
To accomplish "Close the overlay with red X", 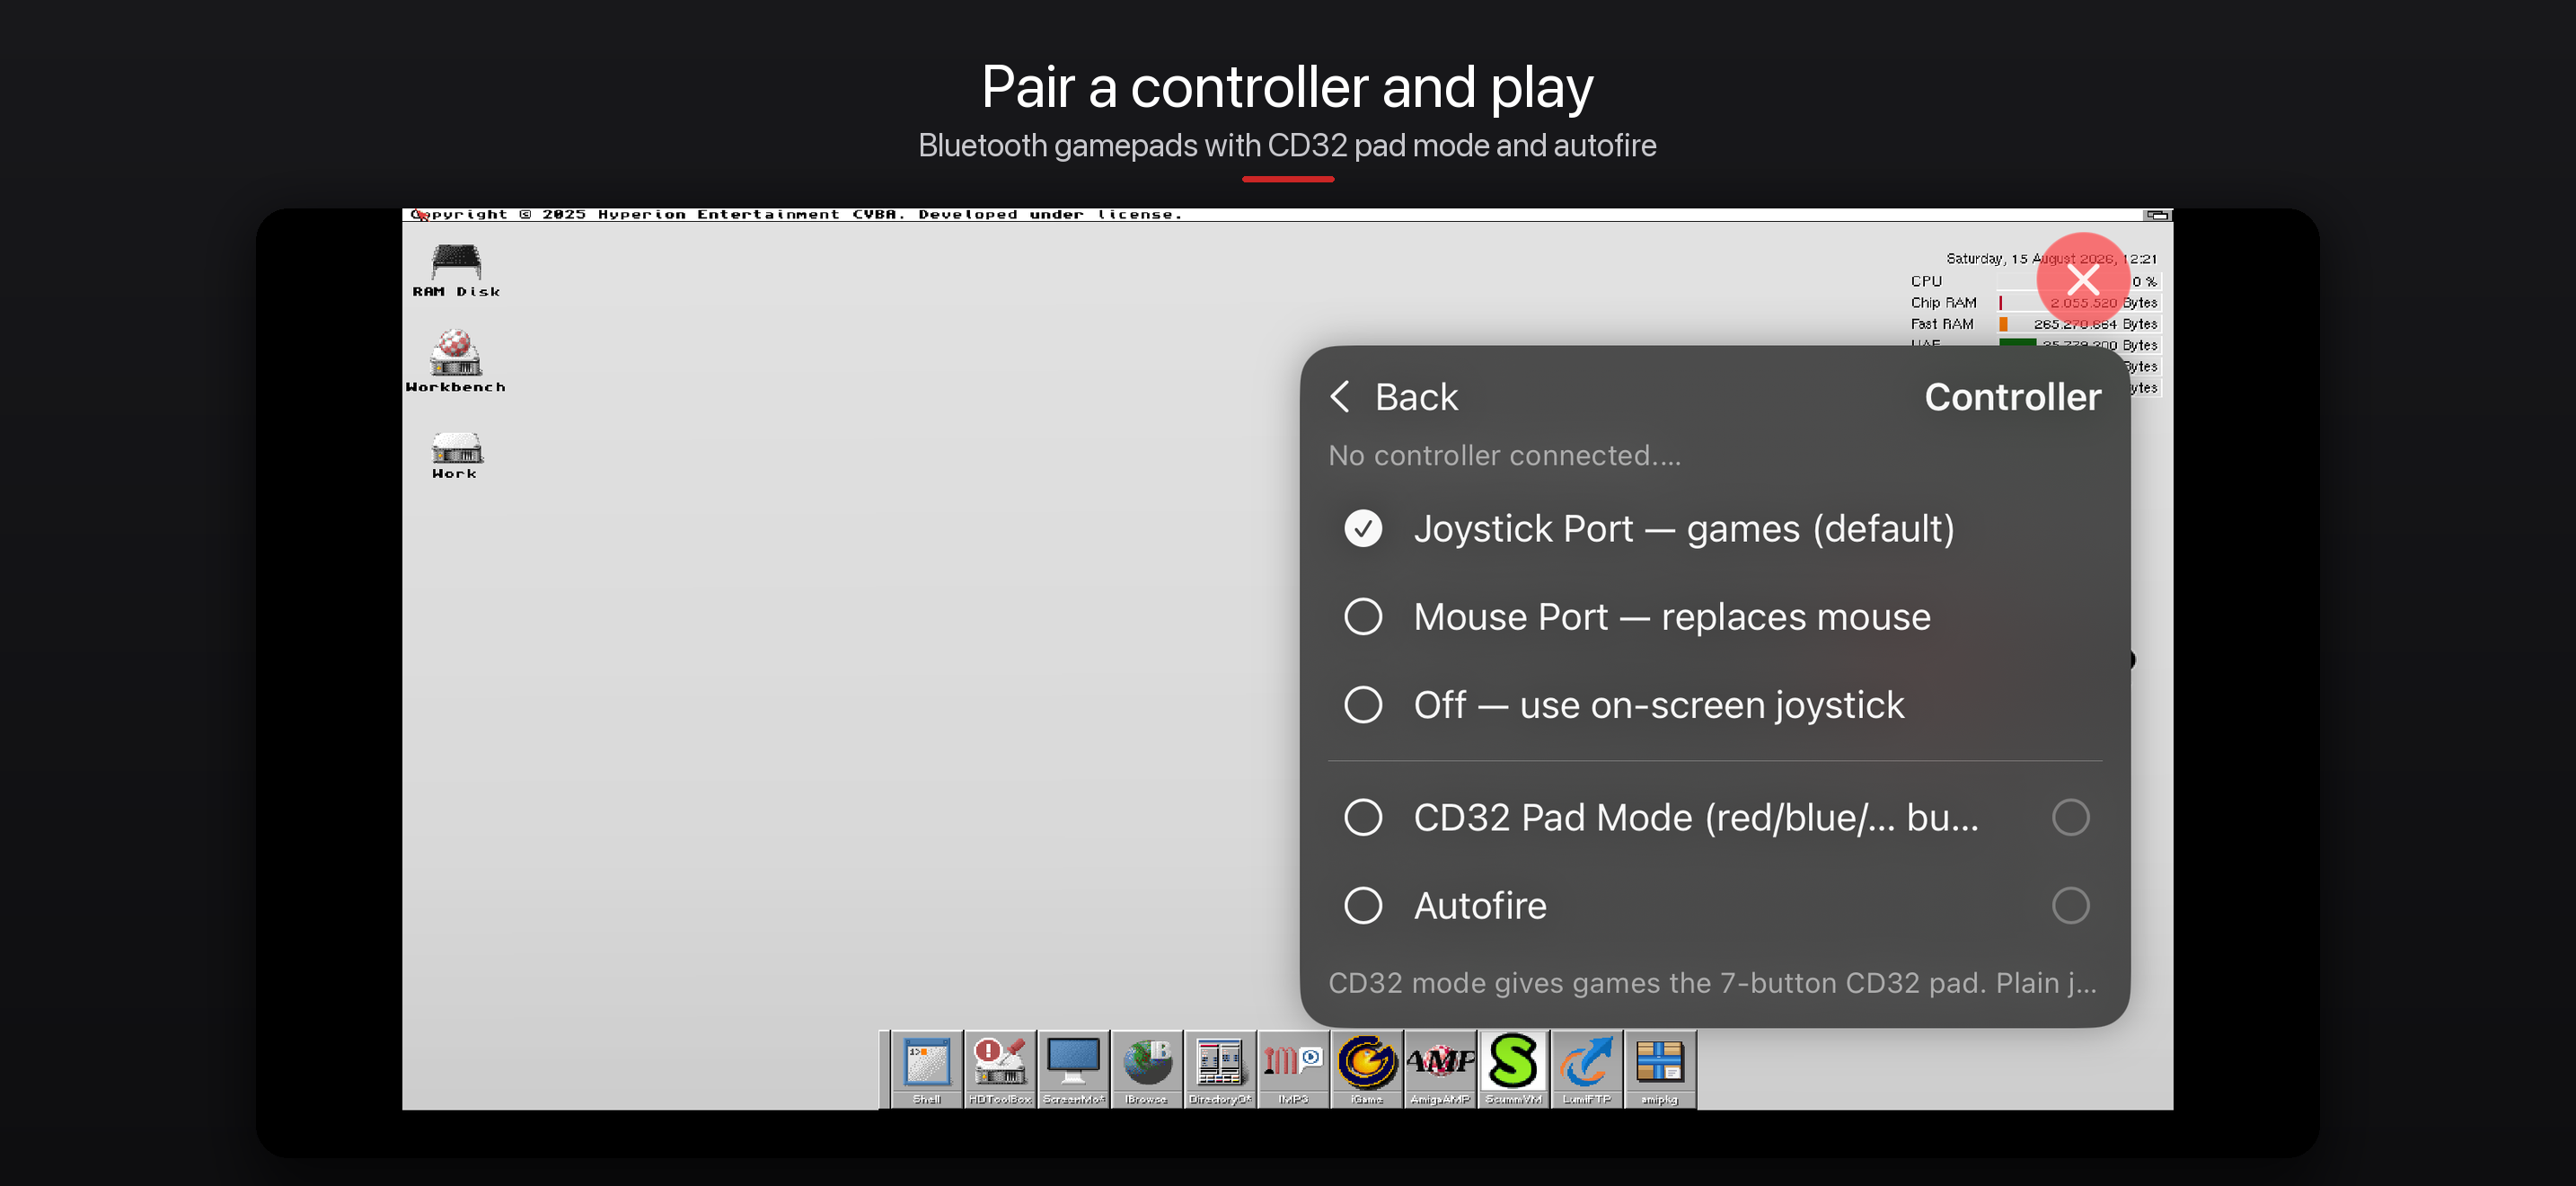I will pos(2083,280).
